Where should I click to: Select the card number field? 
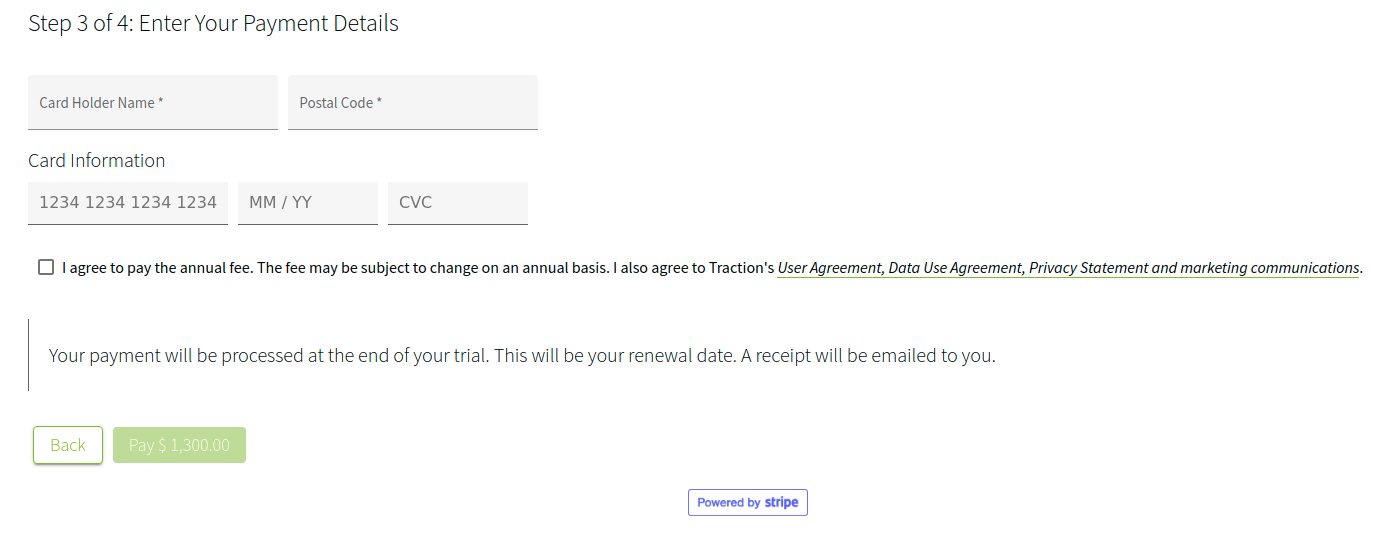tap(128, 203)
